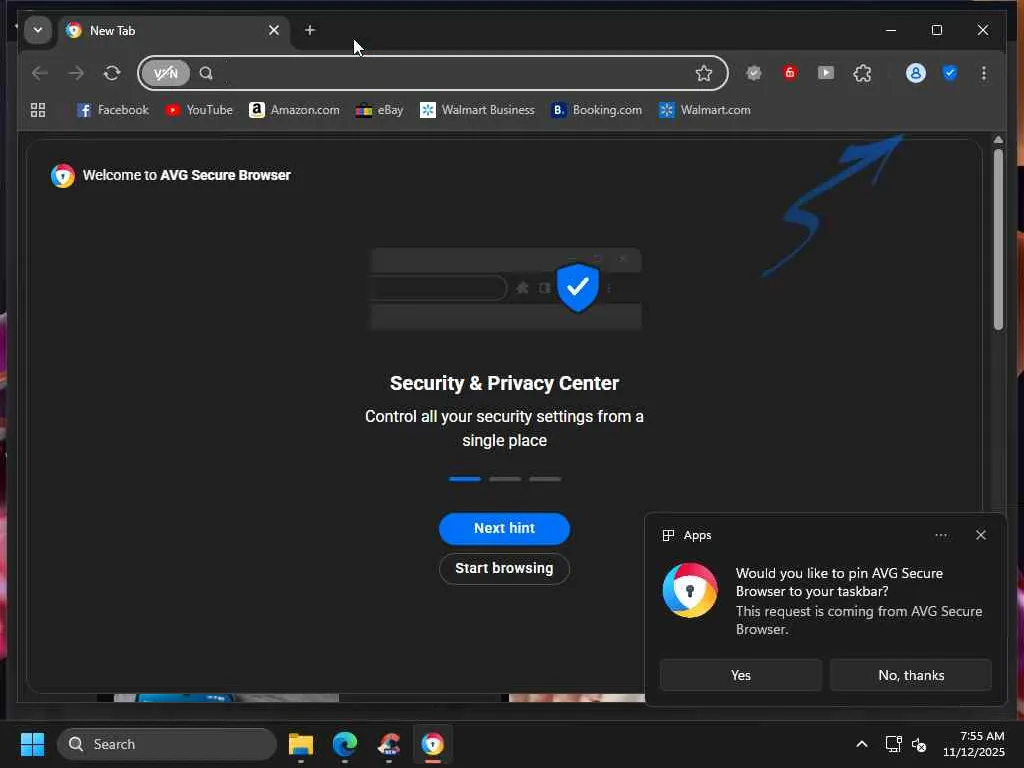Bookmark this page with the star icon
This screenshot has width=1024, height=768.
pyautogui.click(x=703, y=73)
